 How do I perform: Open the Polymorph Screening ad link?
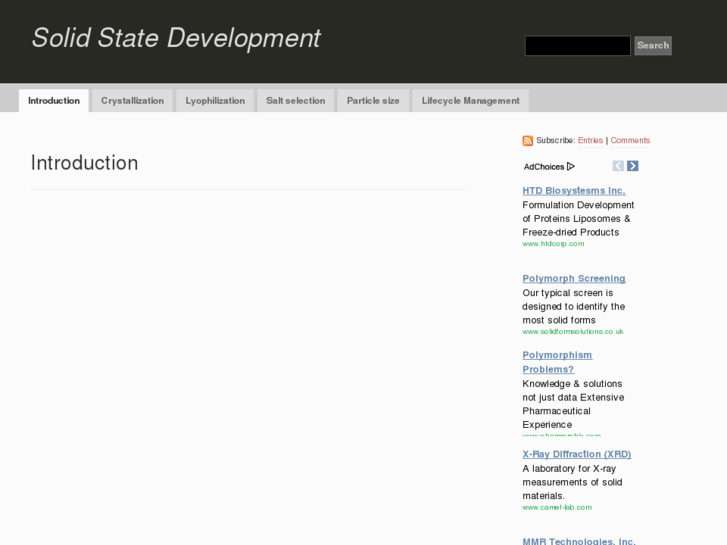(573, 279)
